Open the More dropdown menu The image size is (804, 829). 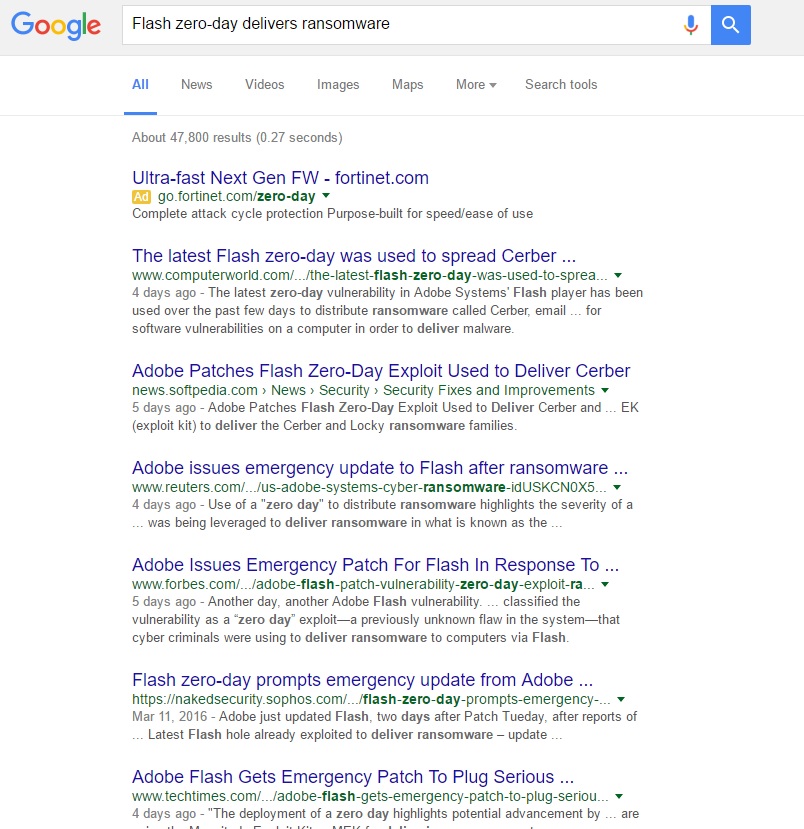click(x=476, y=85)
